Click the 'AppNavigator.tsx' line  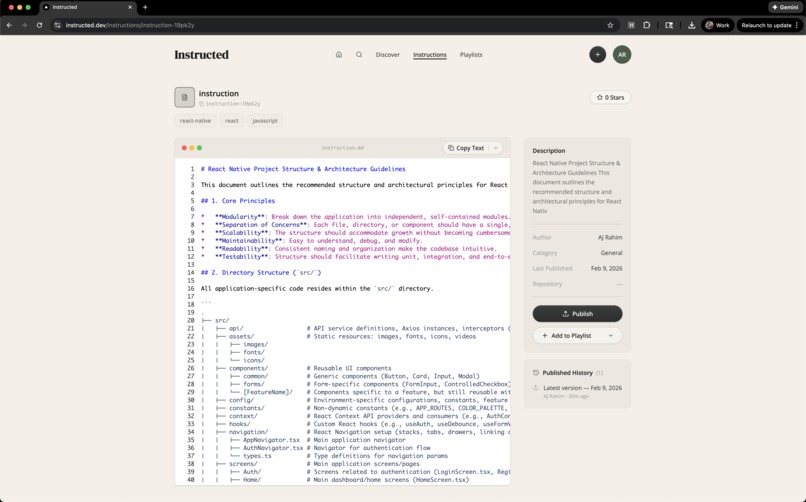[x=271, y=440]
